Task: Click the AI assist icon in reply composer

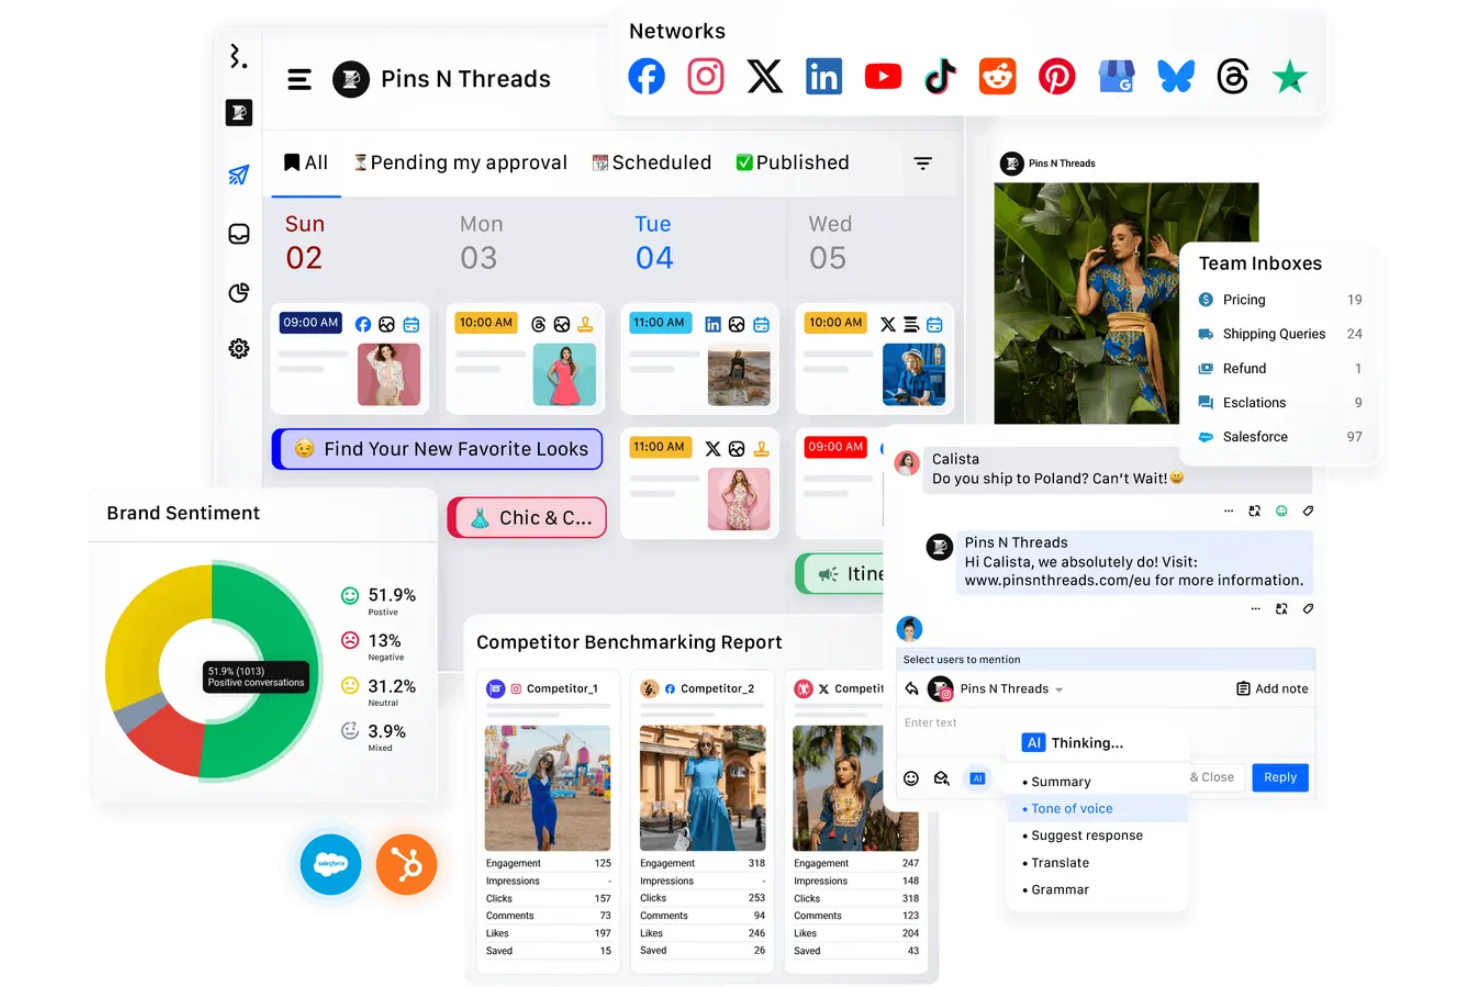Action: (x=978, y=778)
